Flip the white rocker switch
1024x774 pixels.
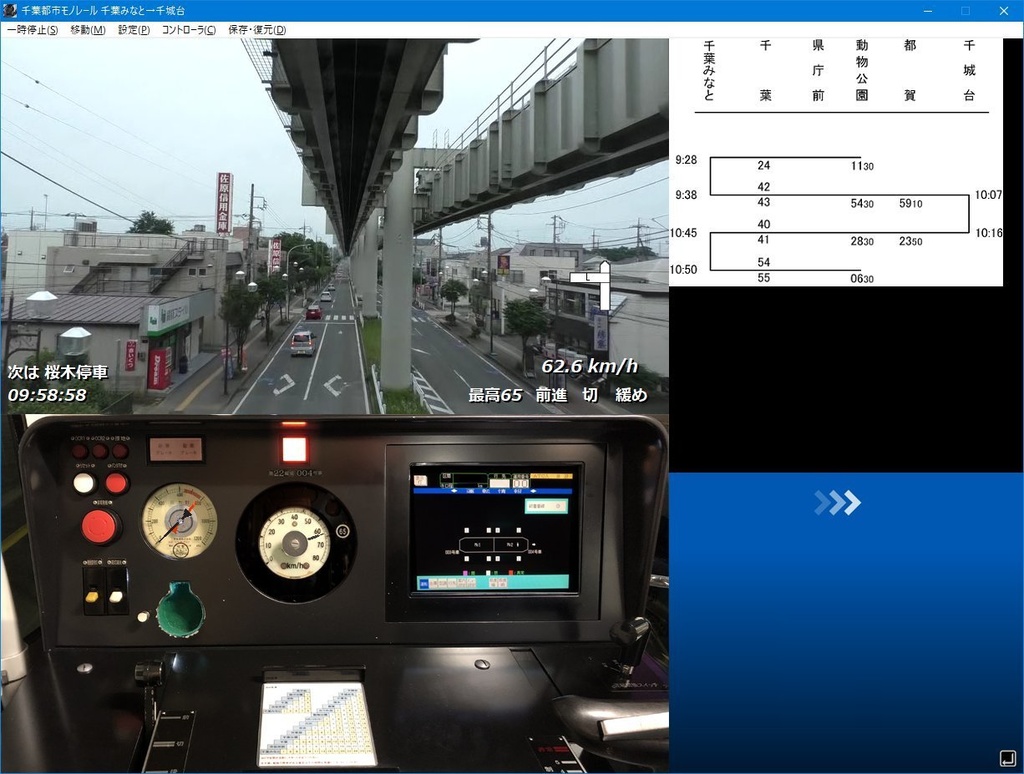click(x=115, y=595)
